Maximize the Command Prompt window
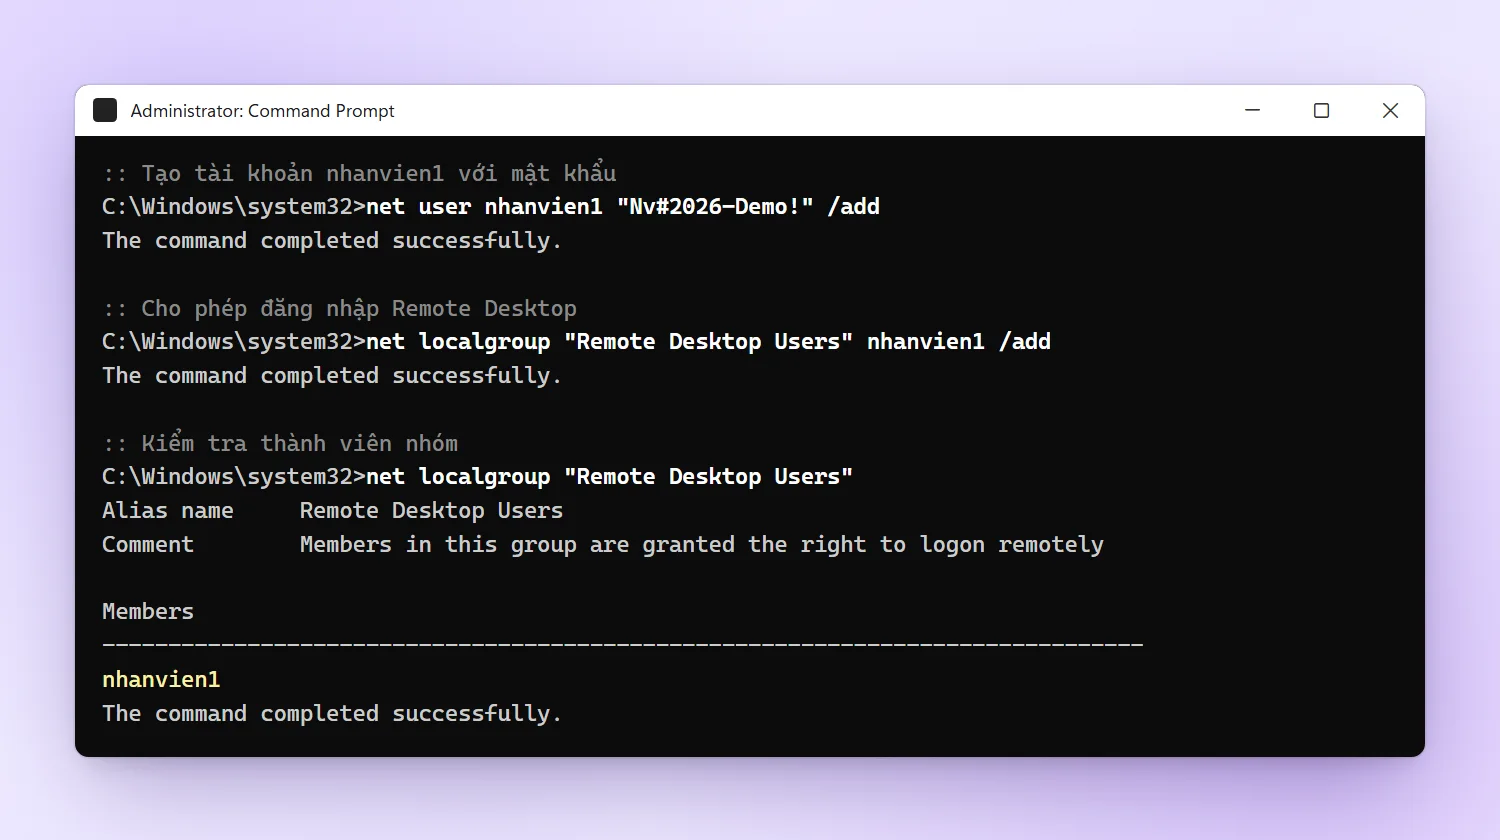1500x840 pixels. [x=1321, y=110]
